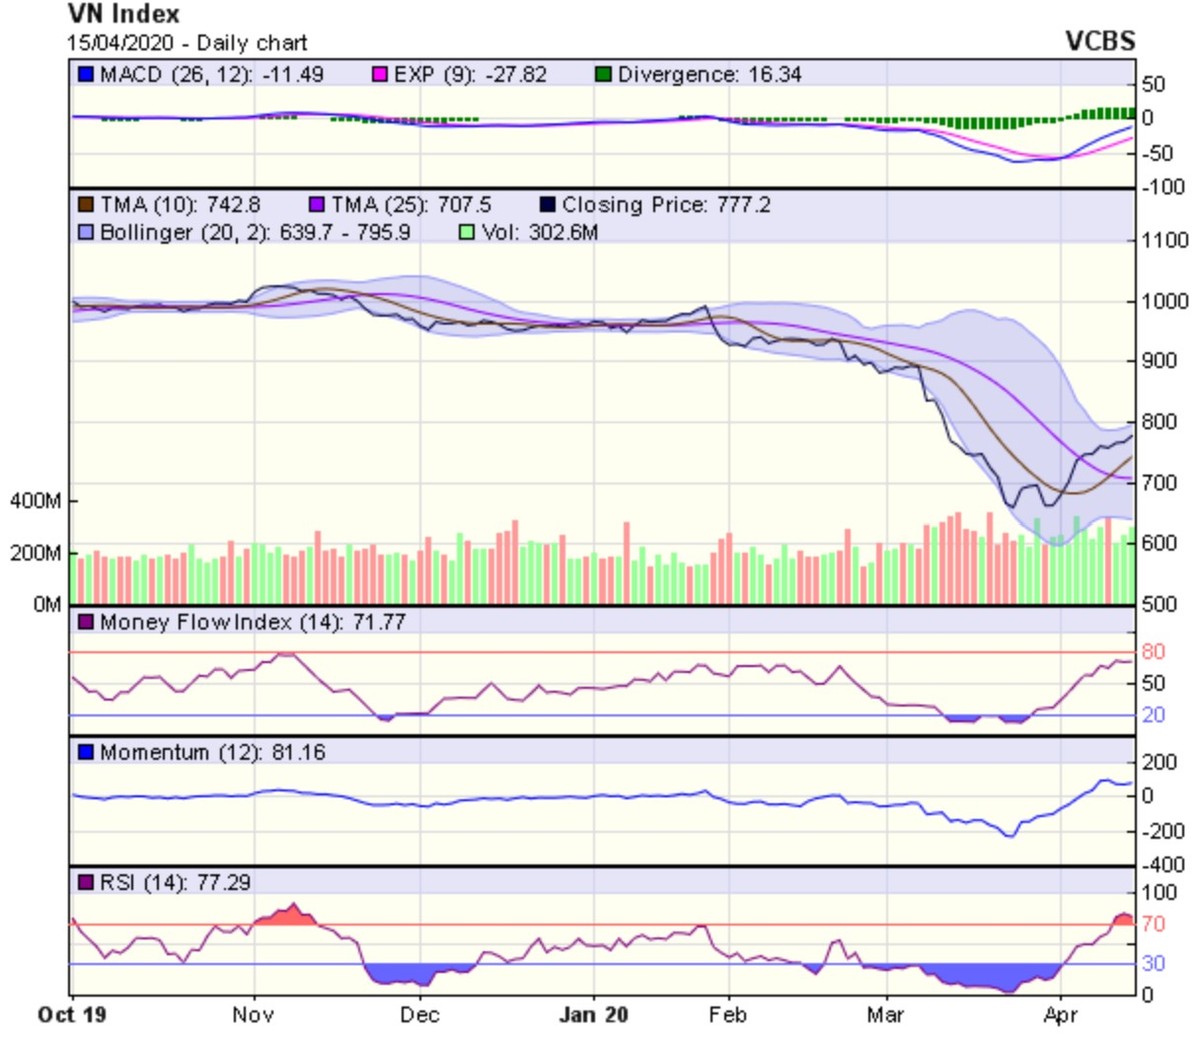This screenshot has height=1044, width=1200.
Task: Select the Jan 20 label on time axis
Action: pyautogui.click(x=594, y=1015)
